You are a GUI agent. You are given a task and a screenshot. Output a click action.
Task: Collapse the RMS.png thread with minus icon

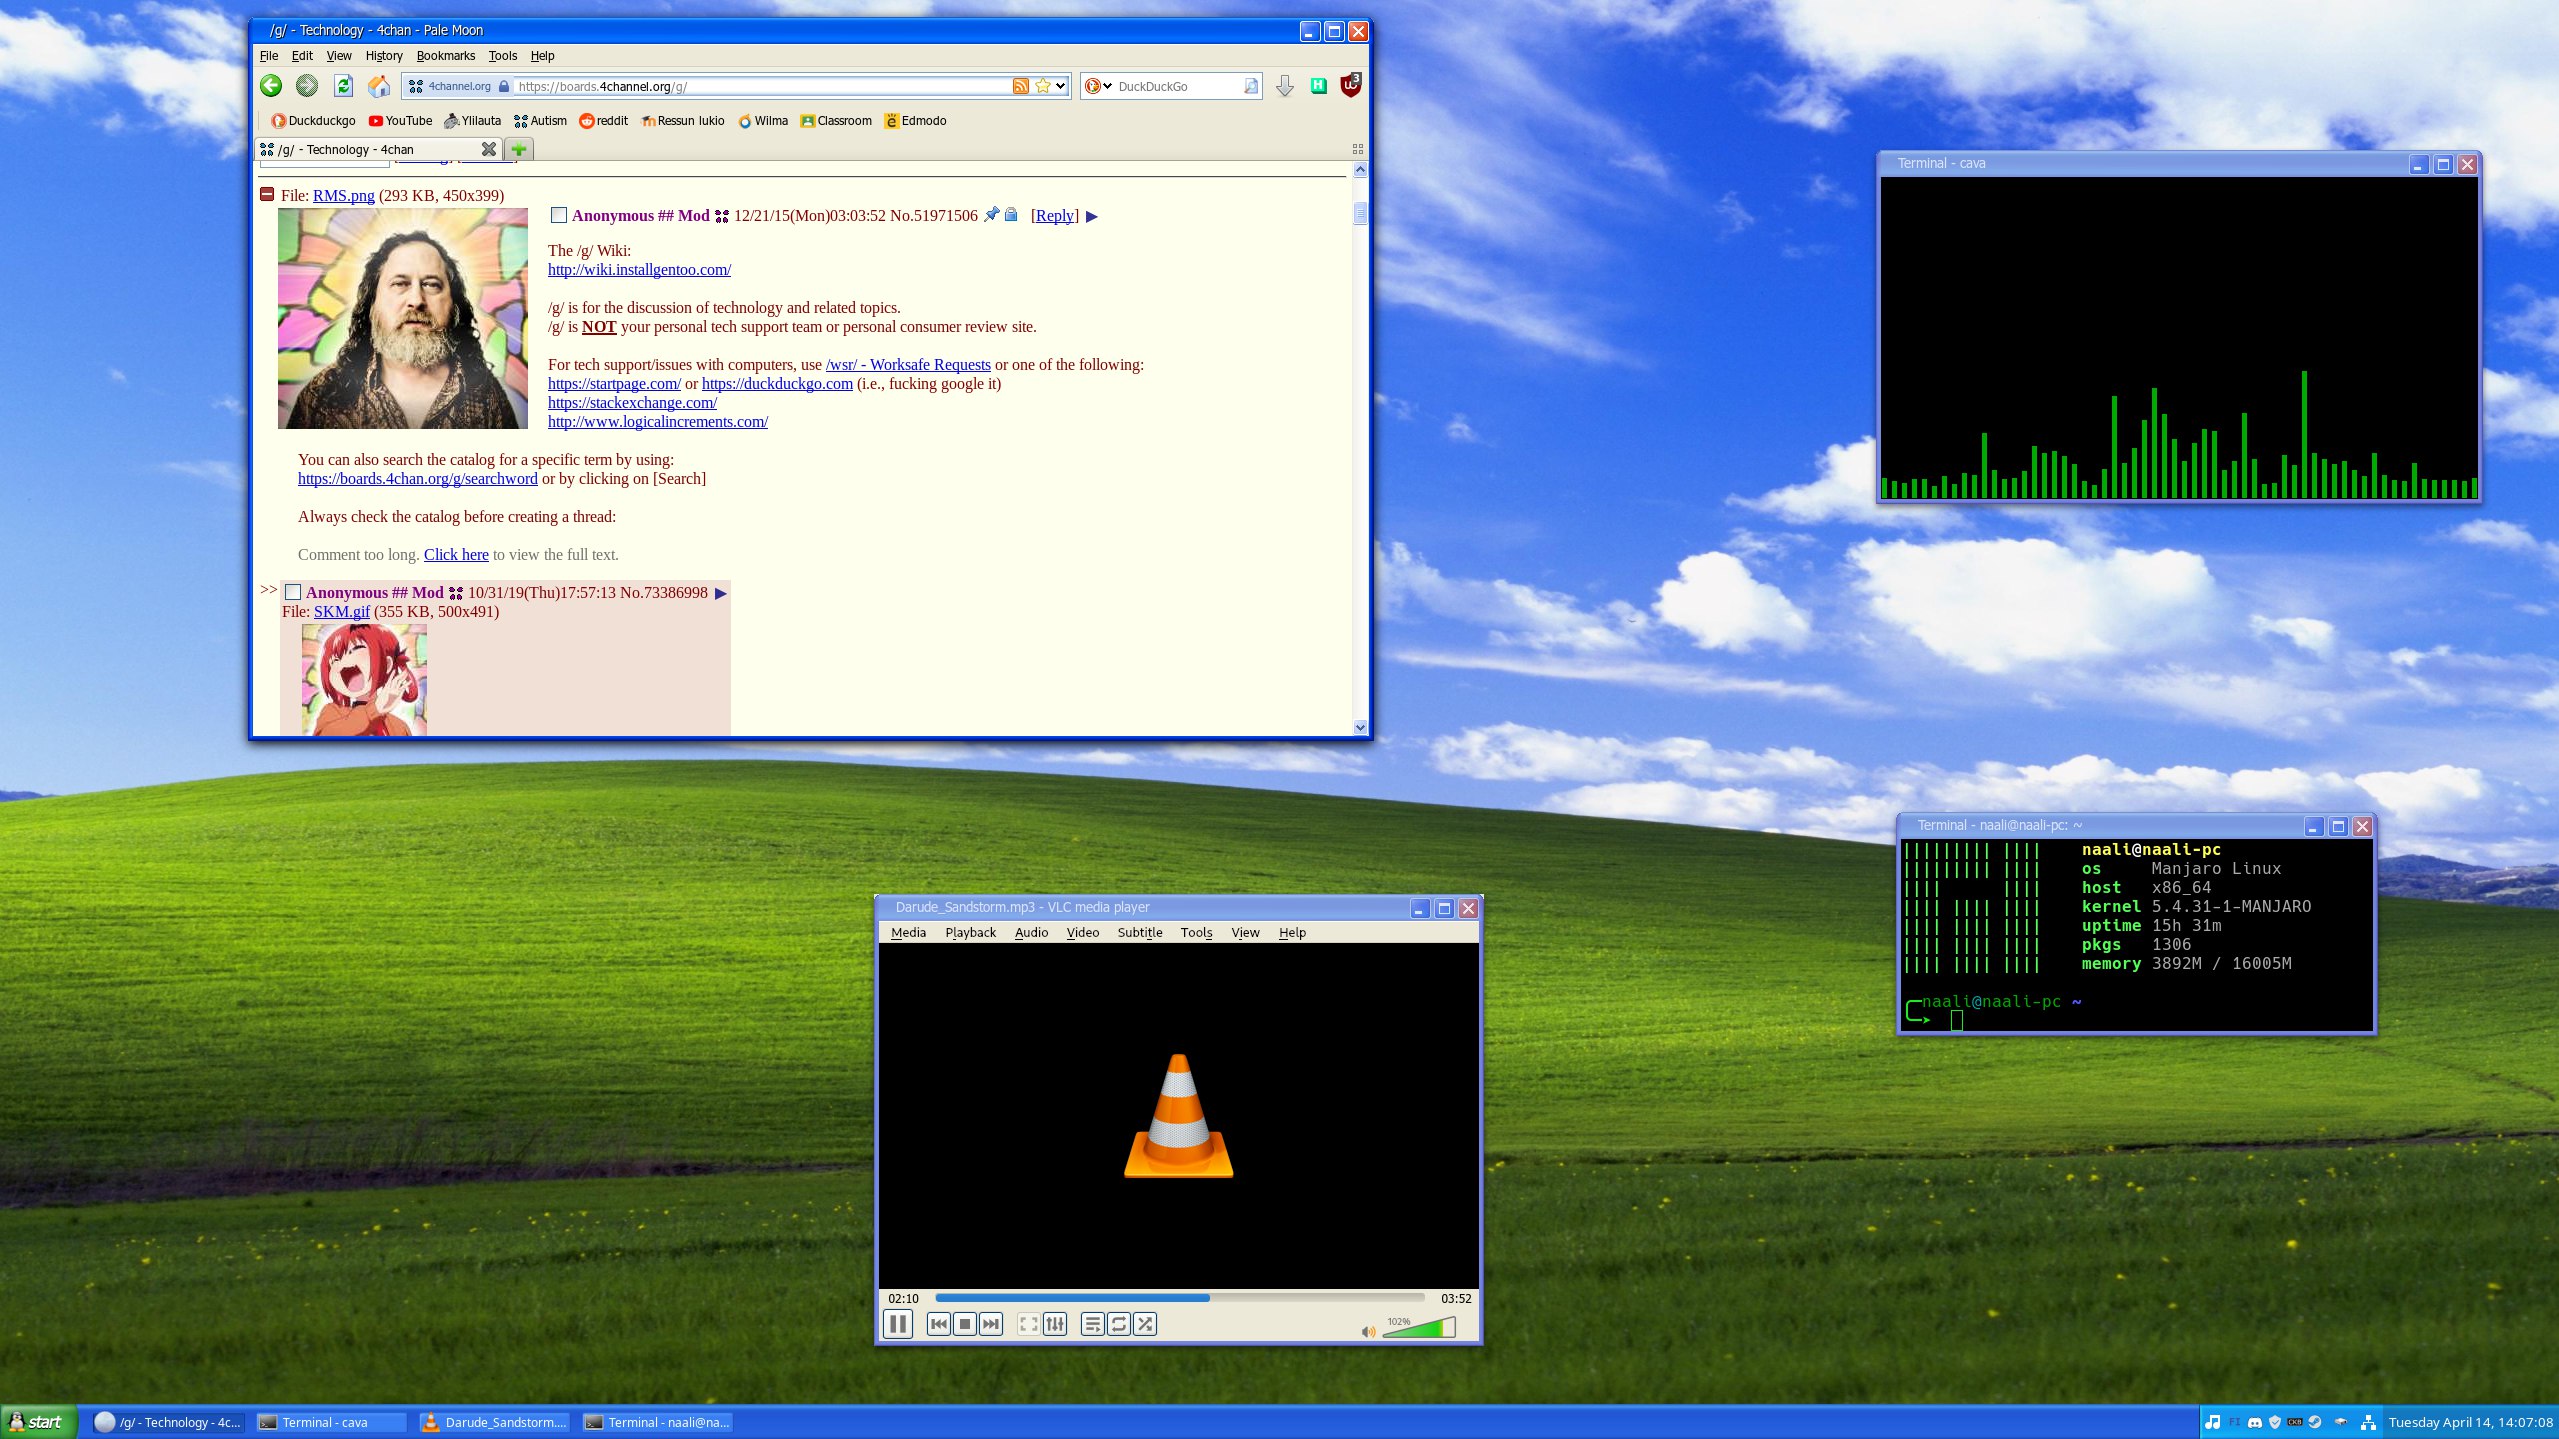tap(267, 194)
